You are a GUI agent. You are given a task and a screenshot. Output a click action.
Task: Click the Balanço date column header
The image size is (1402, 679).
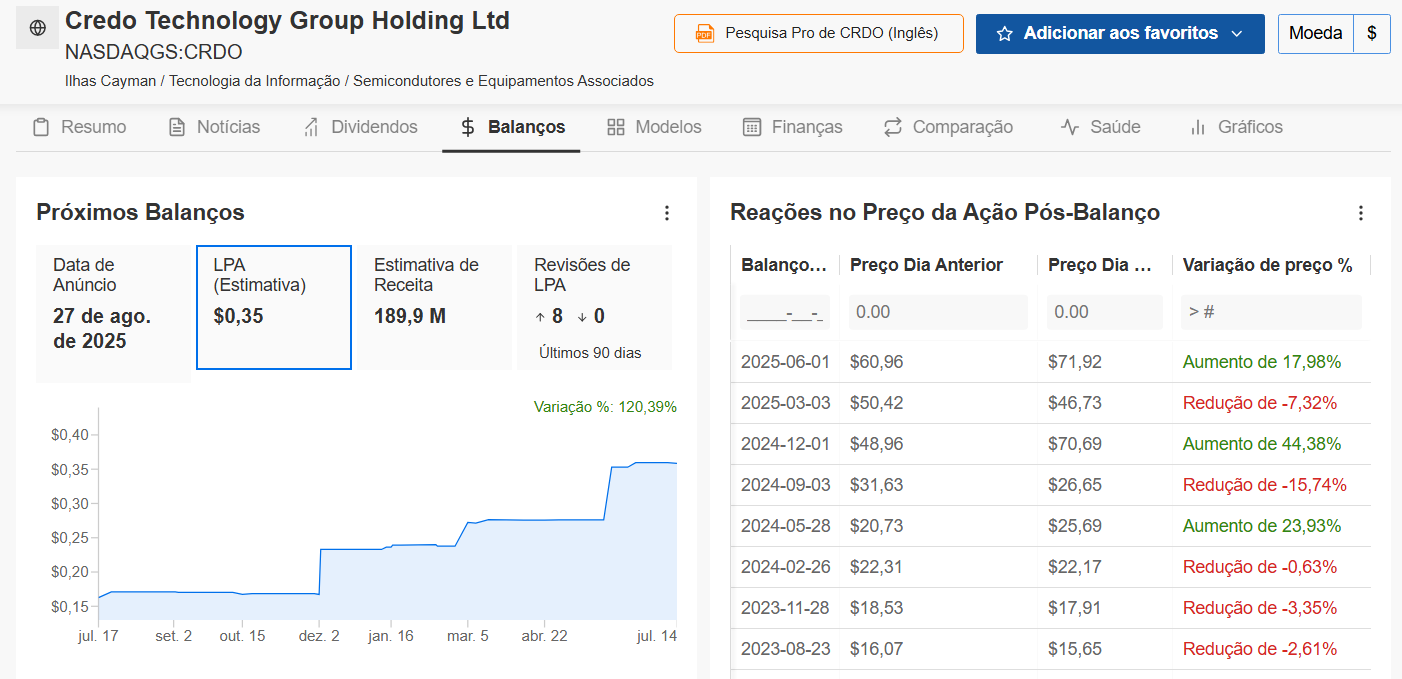tap(784, 265)
